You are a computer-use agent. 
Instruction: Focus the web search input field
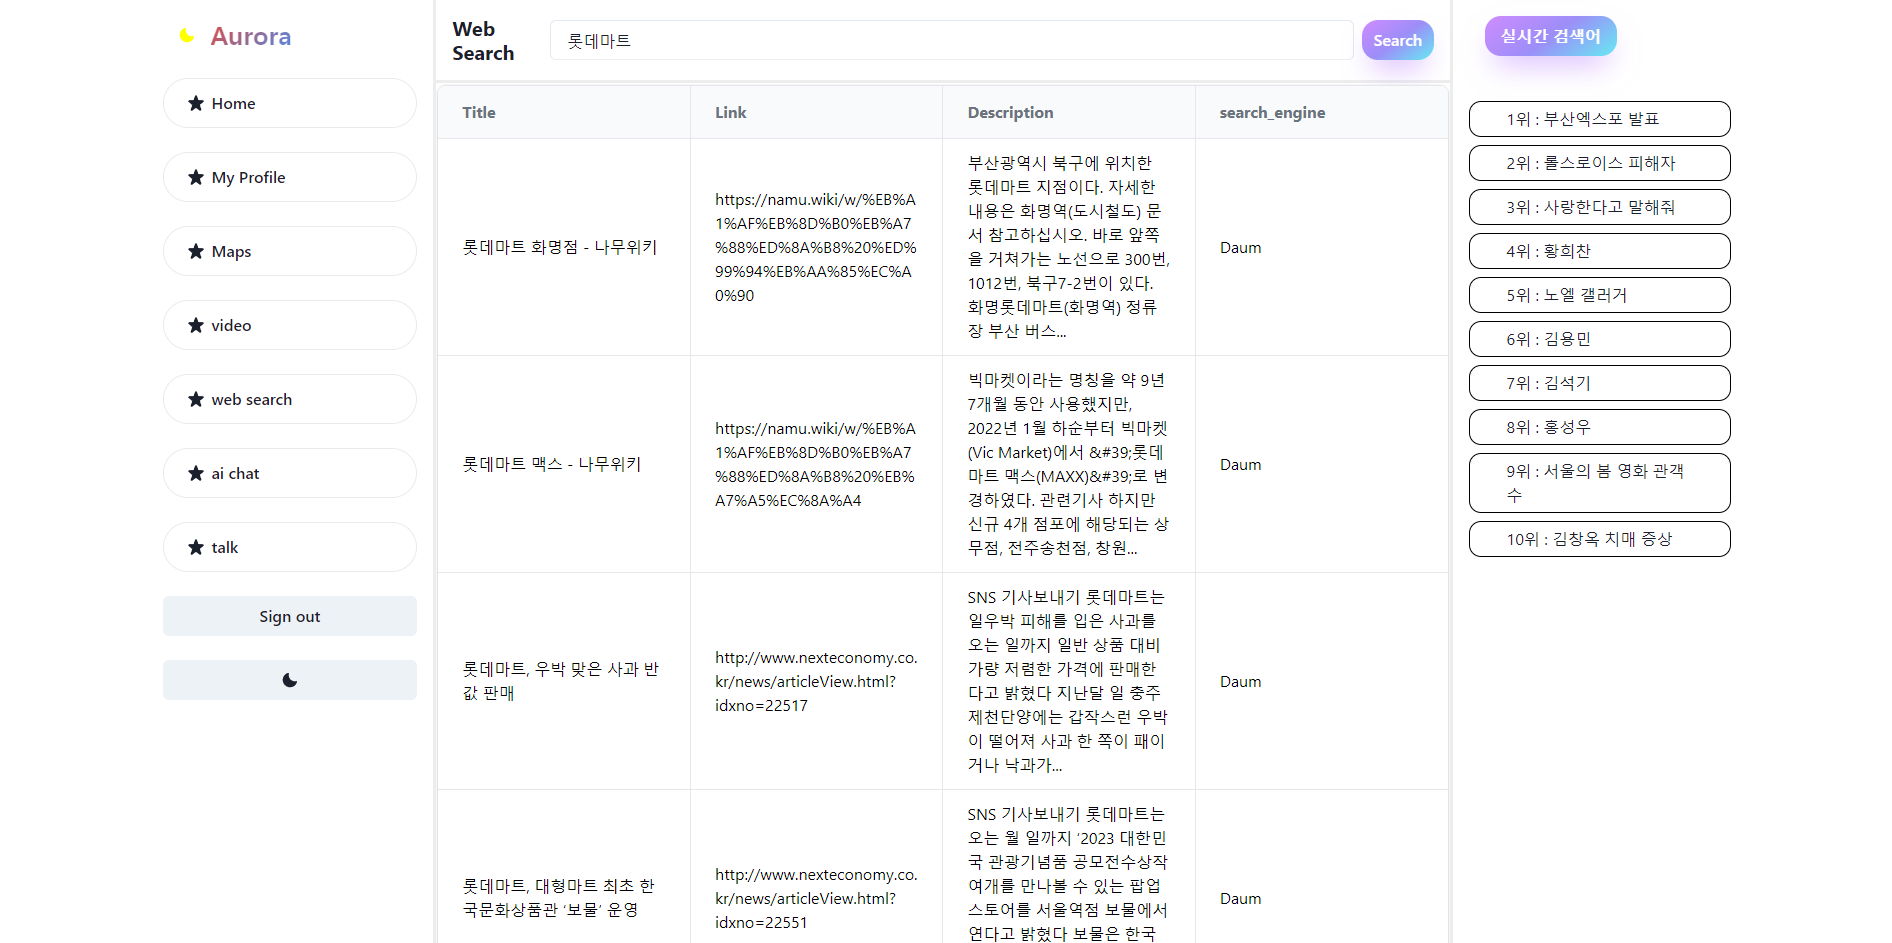point(951,40)
